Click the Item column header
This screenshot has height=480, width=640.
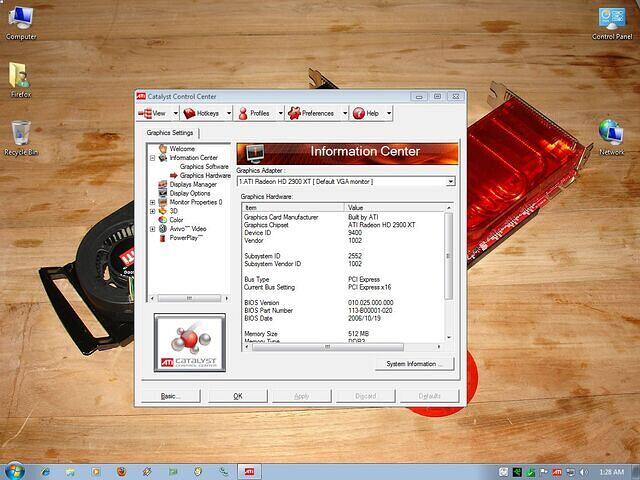tap(293, 207)
